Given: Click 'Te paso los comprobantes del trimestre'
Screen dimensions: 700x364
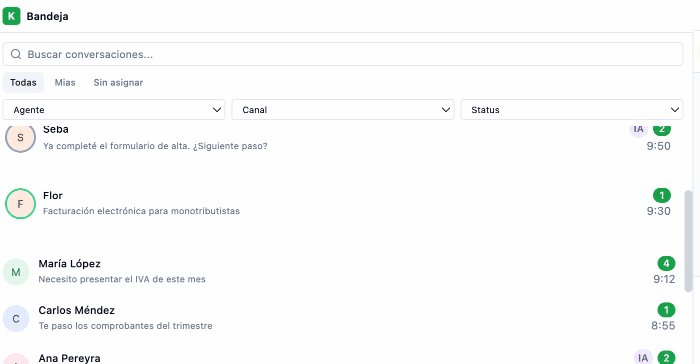Looking at the screenshot, I should coord(125,326).
